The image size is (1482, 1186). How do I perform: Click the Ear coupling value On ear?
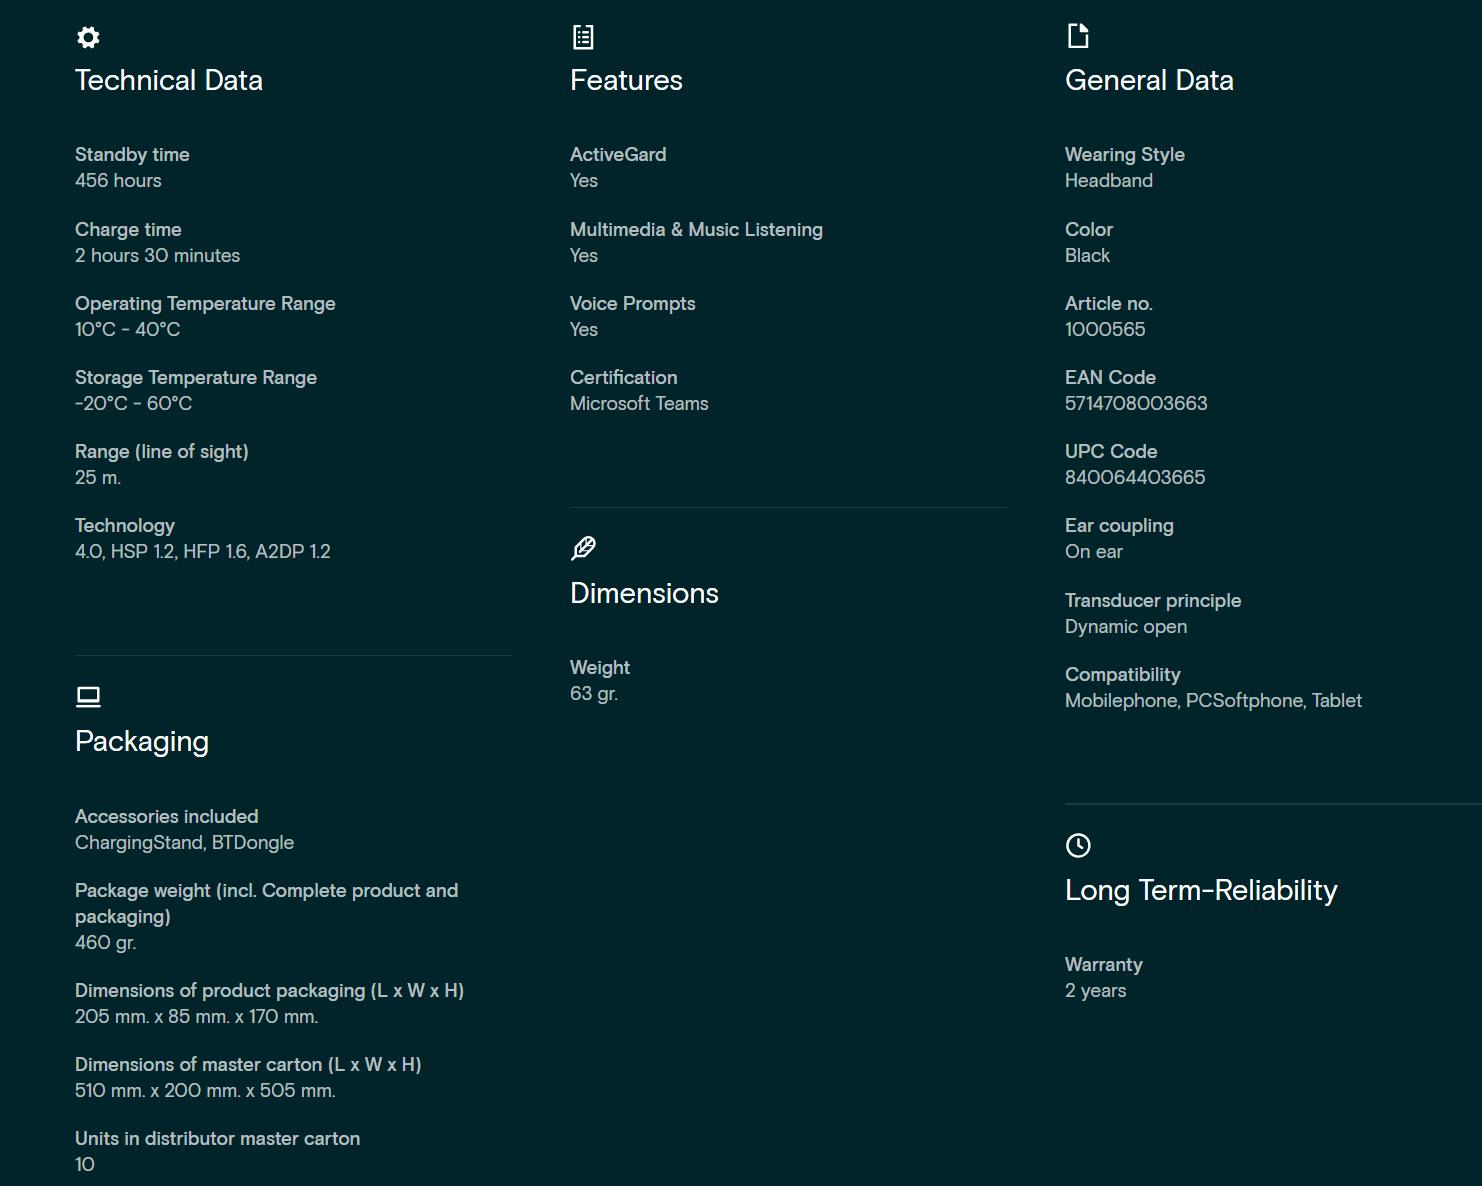click(x=1094, y=552)
